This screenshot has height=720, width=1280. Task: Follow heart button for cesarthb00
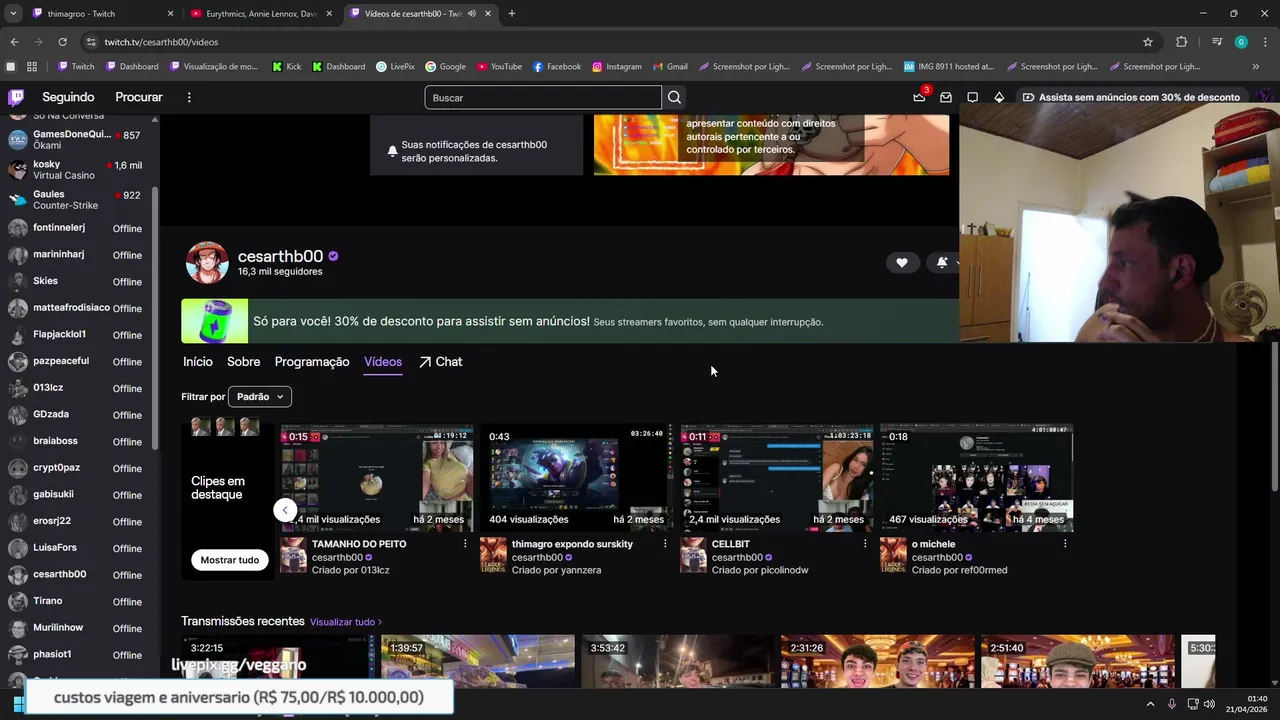[x=902, y=262]
